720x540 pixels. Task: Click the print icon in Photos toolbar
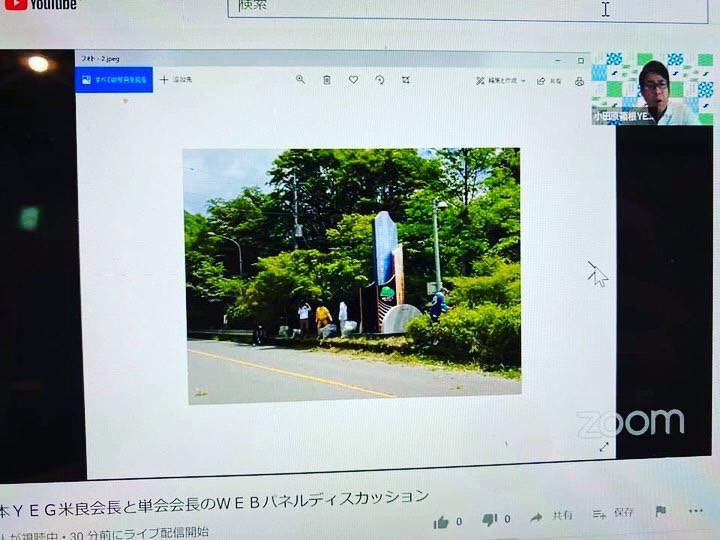click(579, 81)
